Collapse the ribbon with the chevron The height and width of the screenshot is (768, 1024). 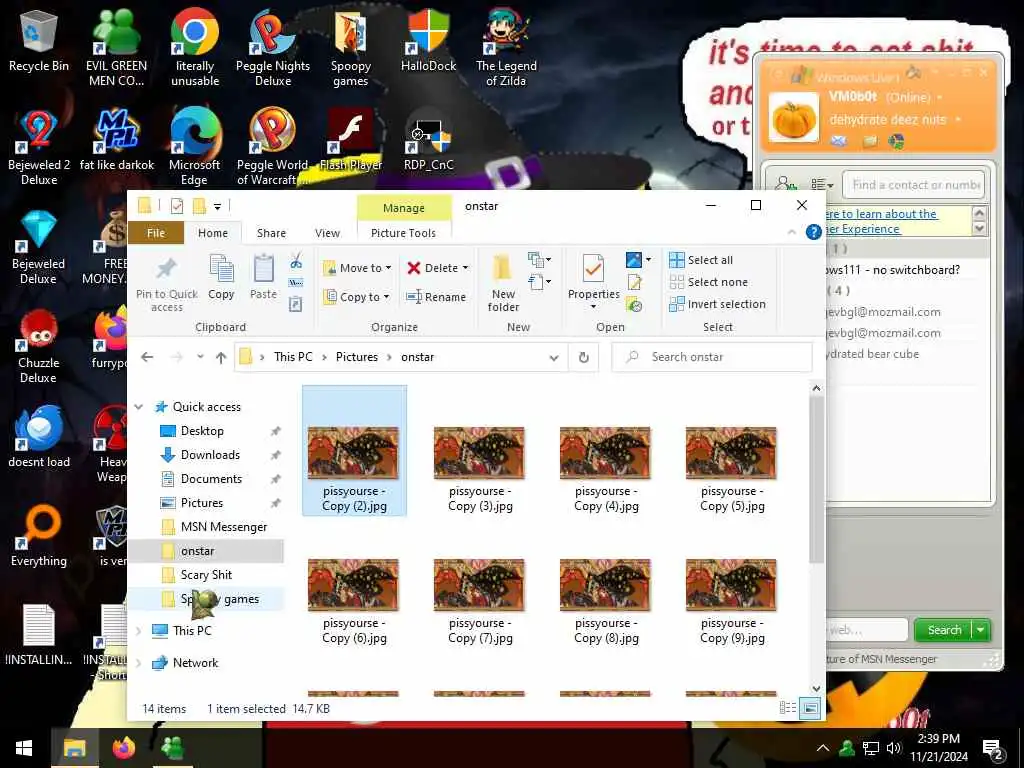click(792, 232)
